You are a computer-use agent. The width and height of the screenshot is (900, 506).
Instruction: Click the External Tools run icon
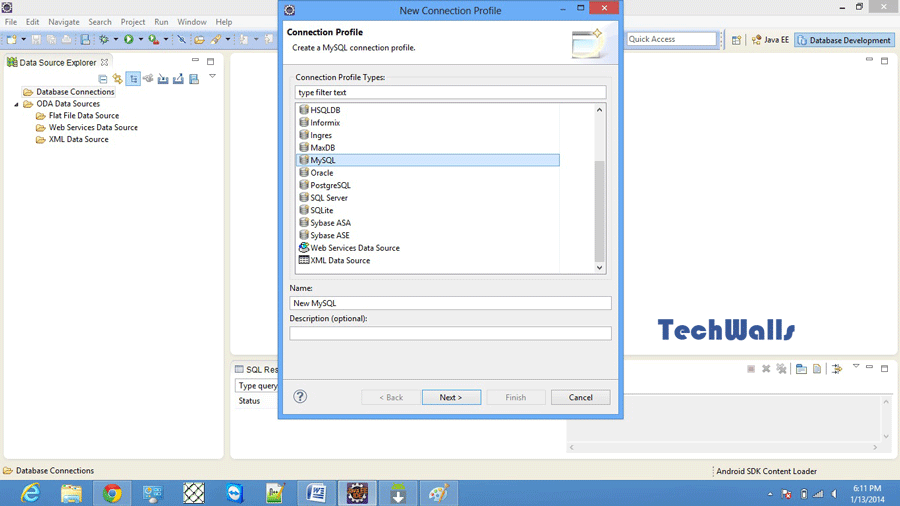click(153, 40)
